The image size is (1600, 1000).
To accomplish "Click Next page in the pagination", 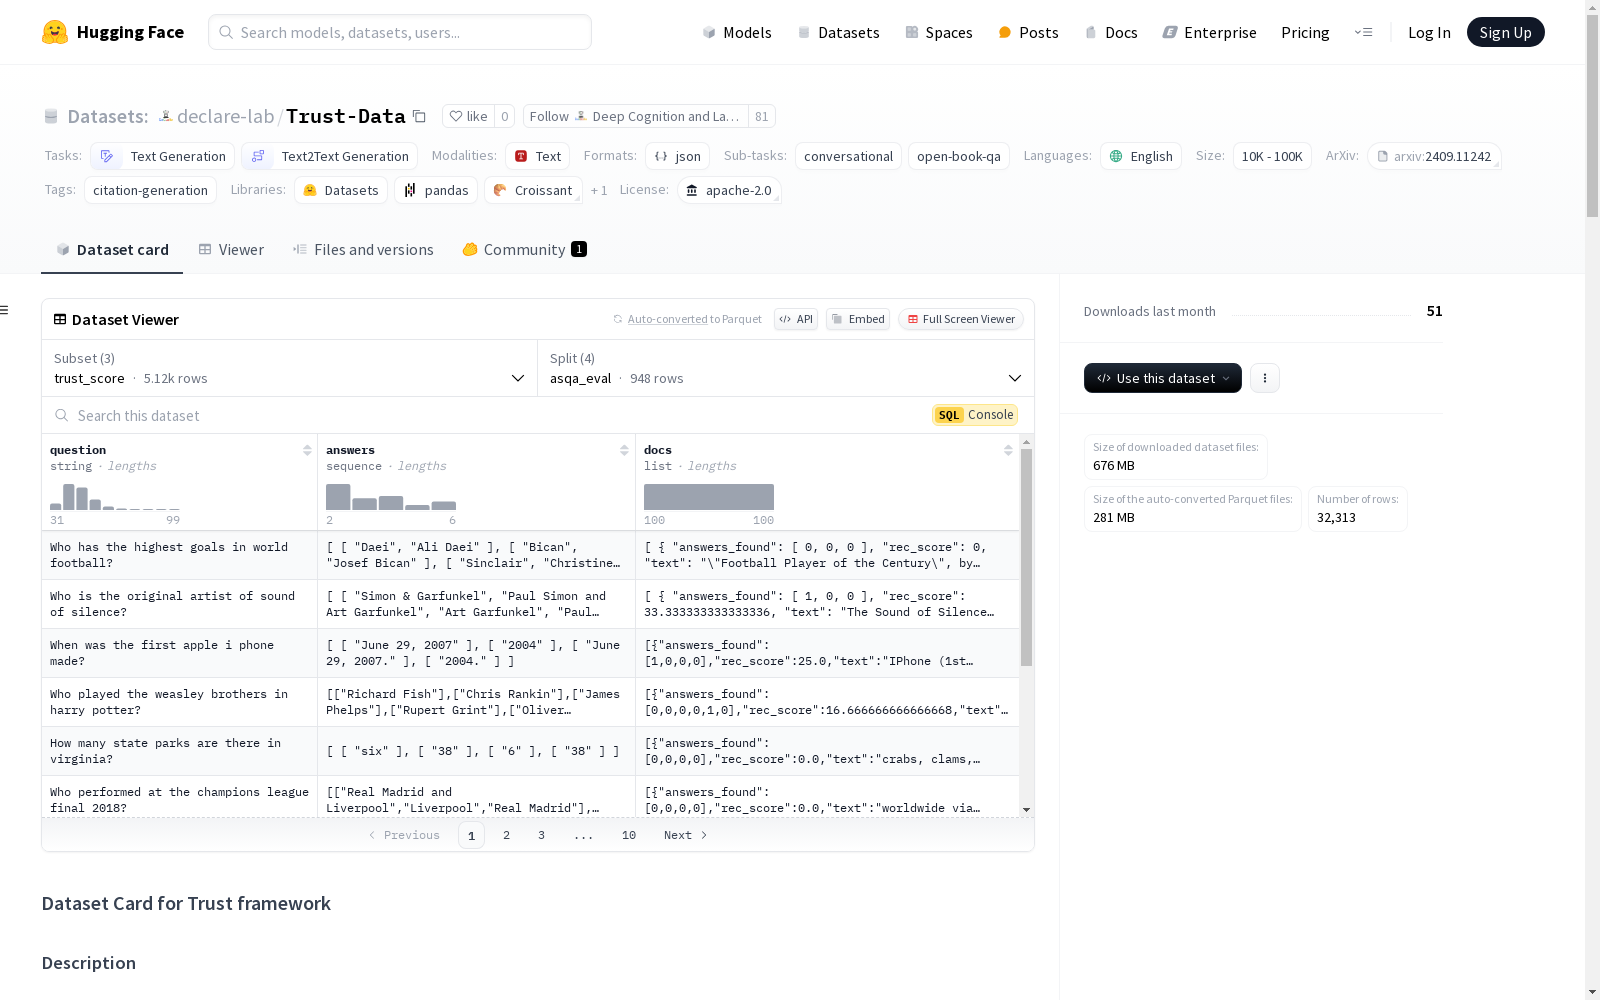I will [x=685, y=835].
